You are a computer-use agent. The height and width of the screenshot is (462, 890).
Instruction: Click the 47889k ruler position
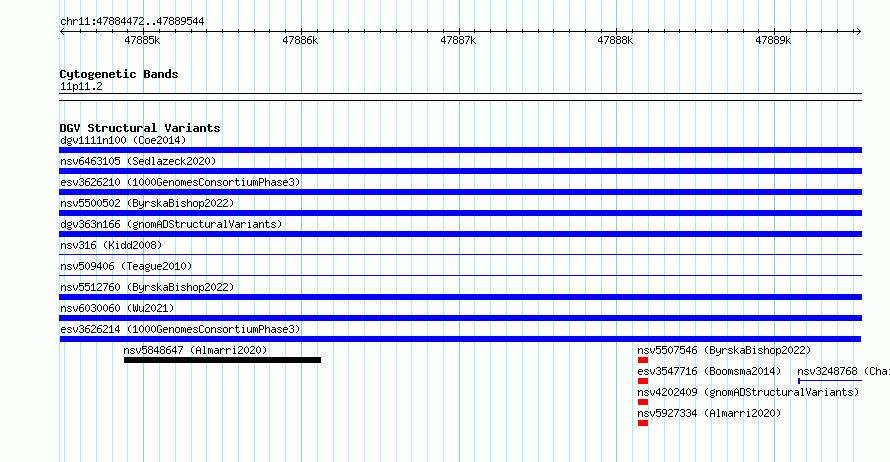tap(773, 40)
